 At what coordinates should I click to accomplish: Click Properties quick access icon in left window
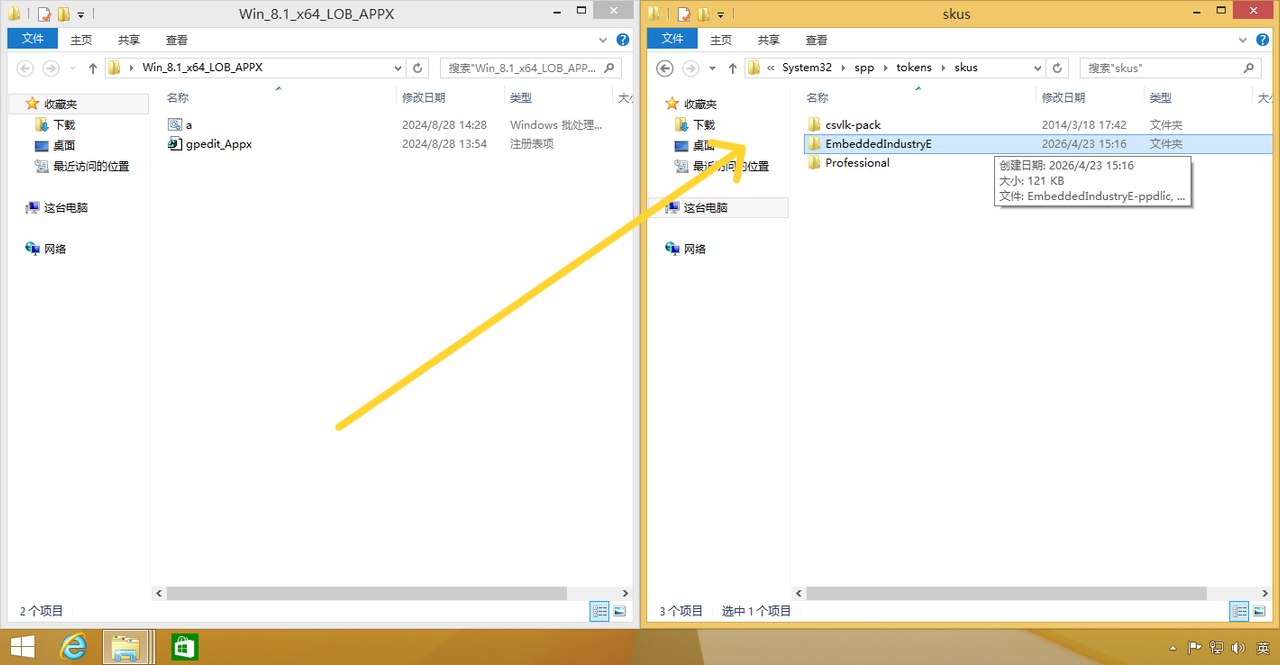(x=44, y=14)
